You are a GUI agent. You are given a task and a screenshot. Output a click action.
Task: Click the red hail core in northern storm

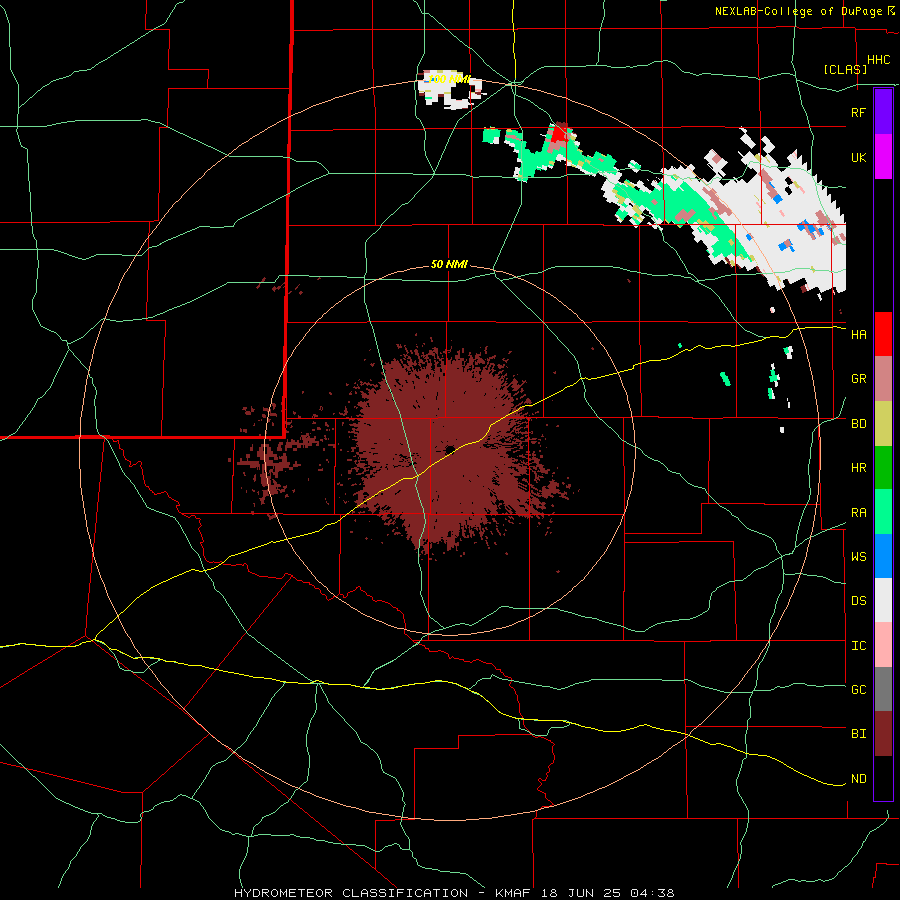[558, 134]
